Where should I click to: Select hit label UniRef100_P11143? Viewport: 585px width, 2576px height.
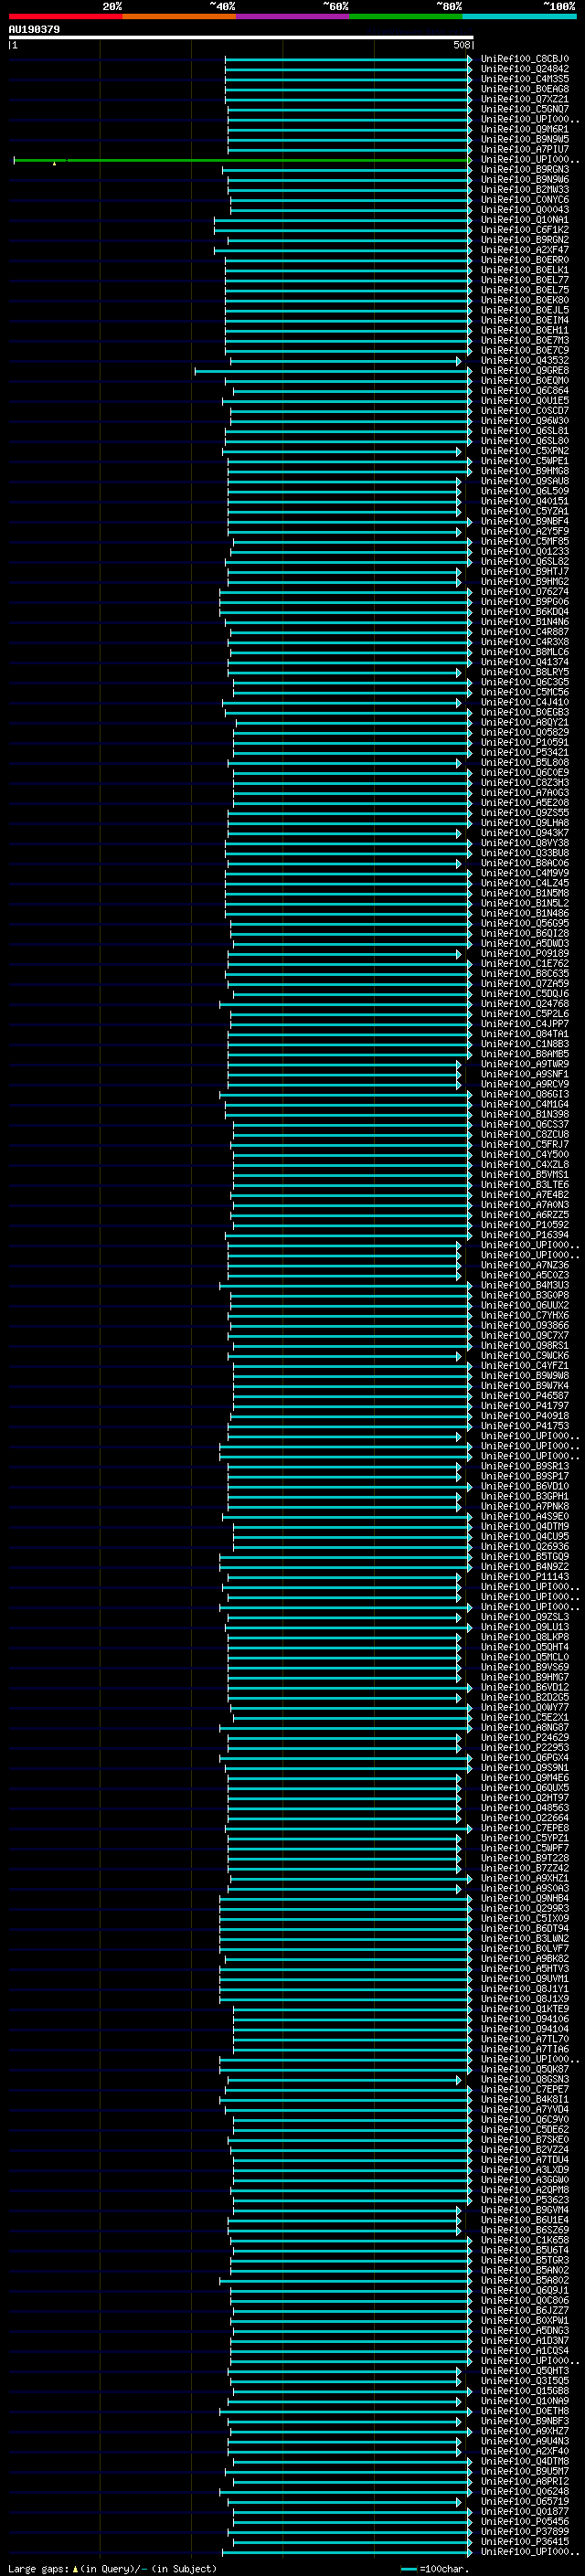pyautogui.click(x=525, y=1577)
